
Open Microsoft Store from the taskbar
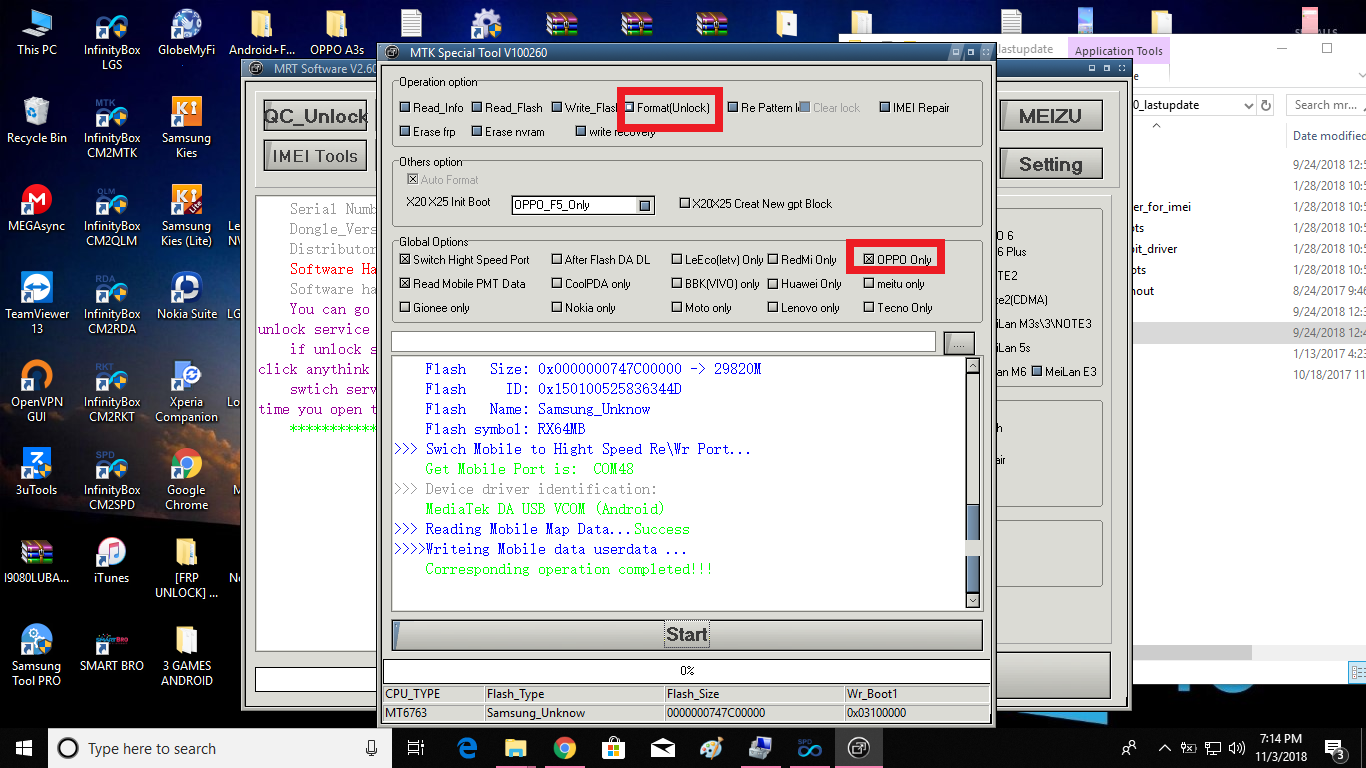[x=613, y=747]
